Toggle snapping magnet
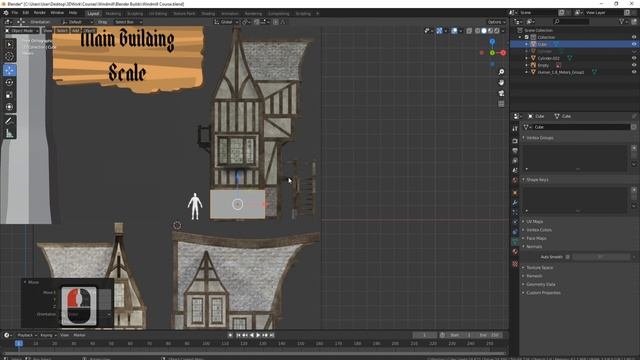This screenshot has width=640, height=360. 256,22
